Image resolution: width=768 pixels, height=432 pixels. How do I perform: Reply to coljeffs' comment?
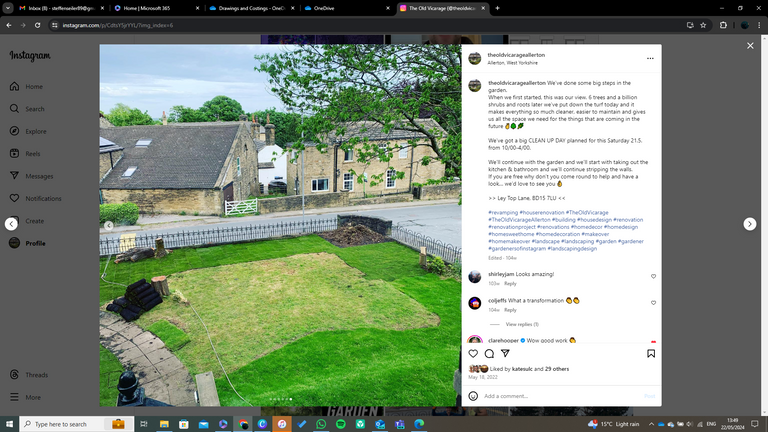[510, 310]
